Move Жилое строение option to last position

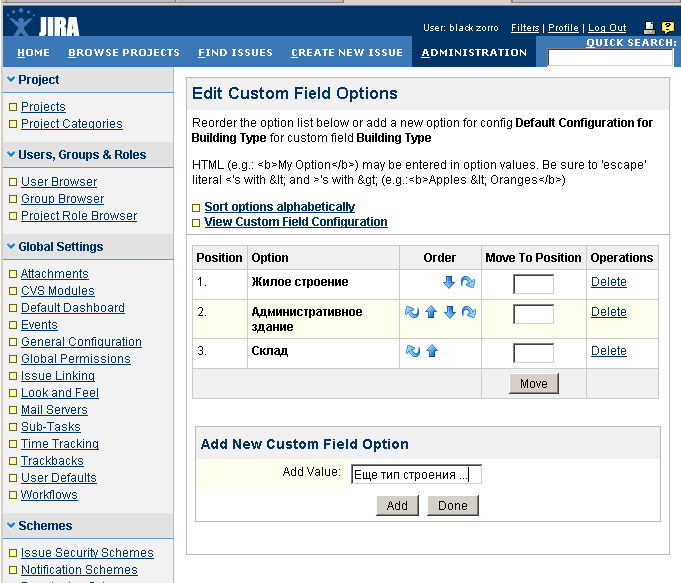(468, 282)
